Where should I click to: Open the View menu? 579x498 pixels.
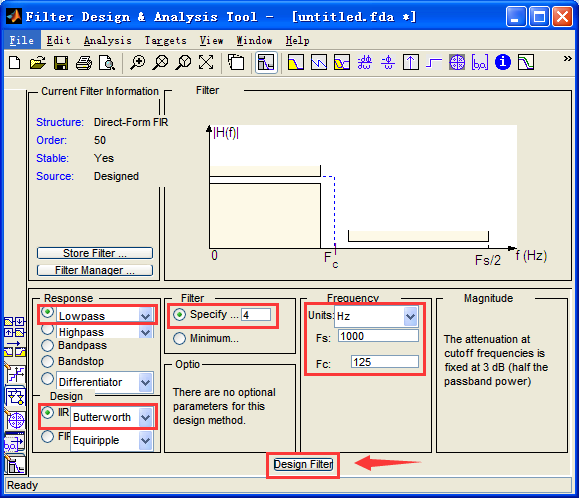pyautogui.click(x=212, y=40)
